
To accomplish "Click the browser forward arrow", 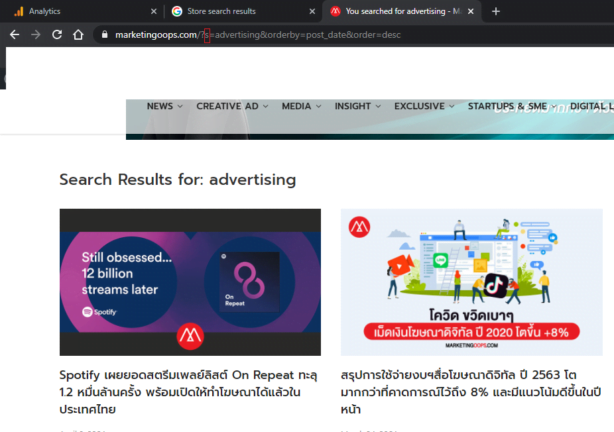I will [36, 35].
